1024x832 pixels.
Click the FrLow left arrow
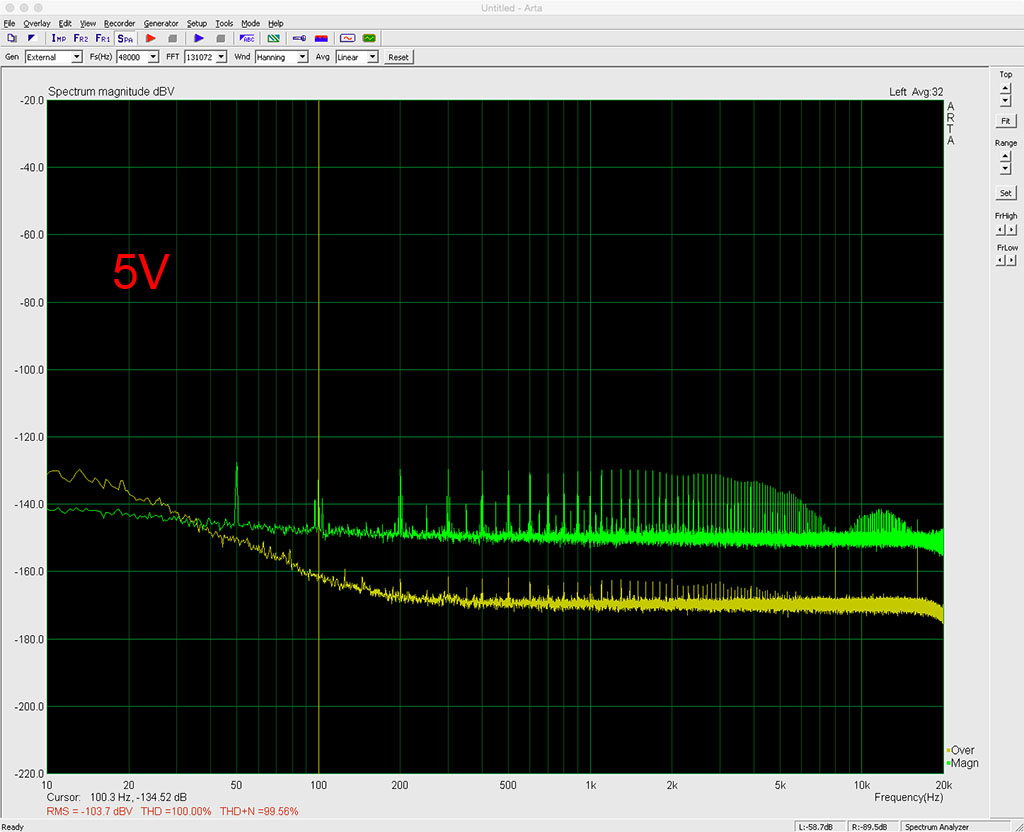tap(1000, 260)
